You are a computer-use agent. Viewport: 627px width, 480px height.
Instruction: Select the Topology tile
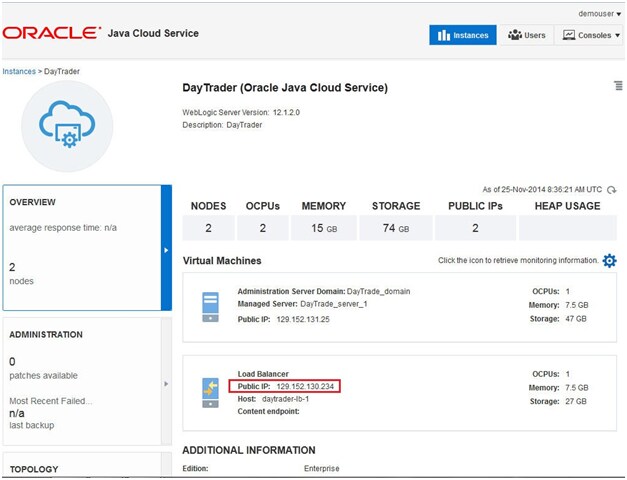coord(80,468)
